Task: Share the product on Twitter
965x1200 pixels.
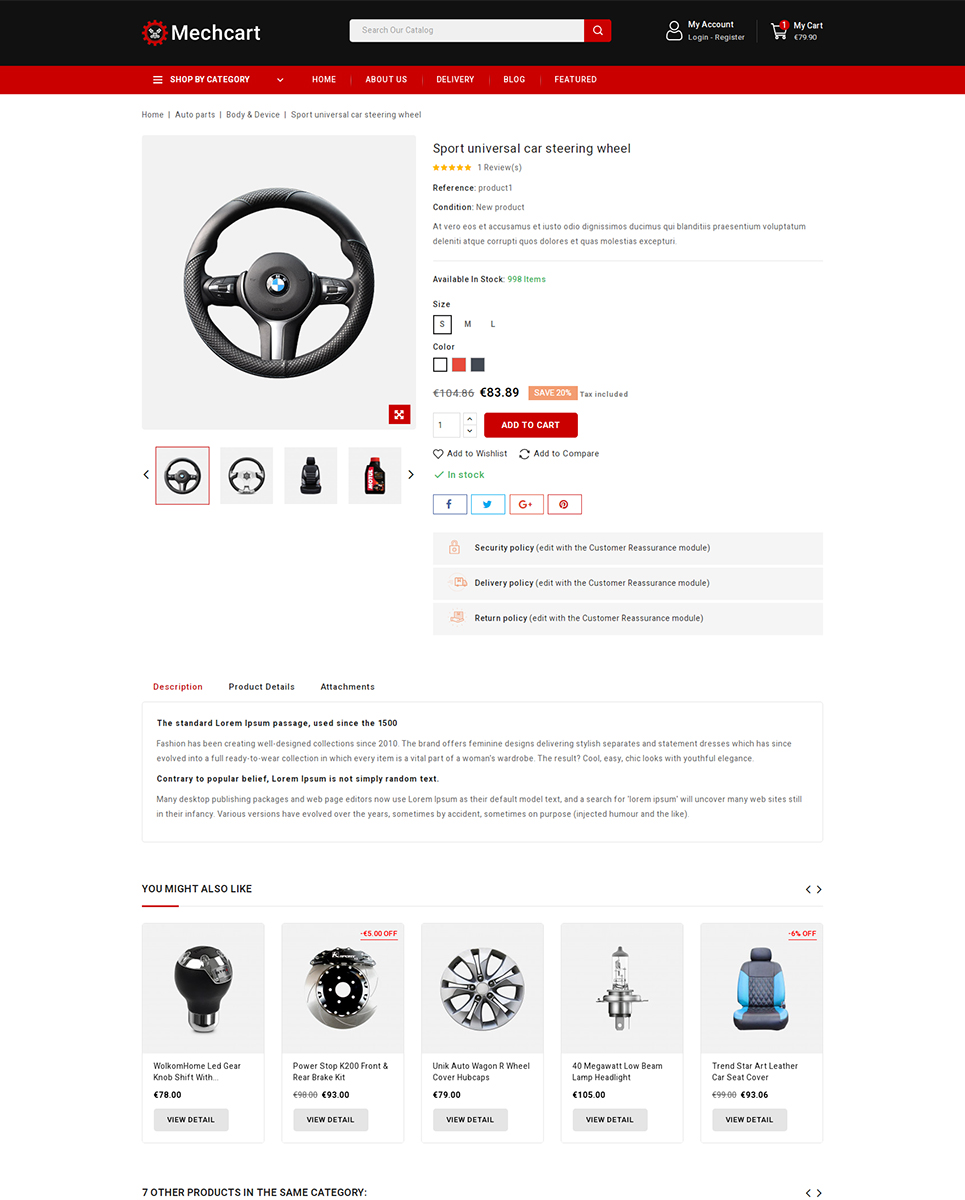Action: tap(488, 504)
